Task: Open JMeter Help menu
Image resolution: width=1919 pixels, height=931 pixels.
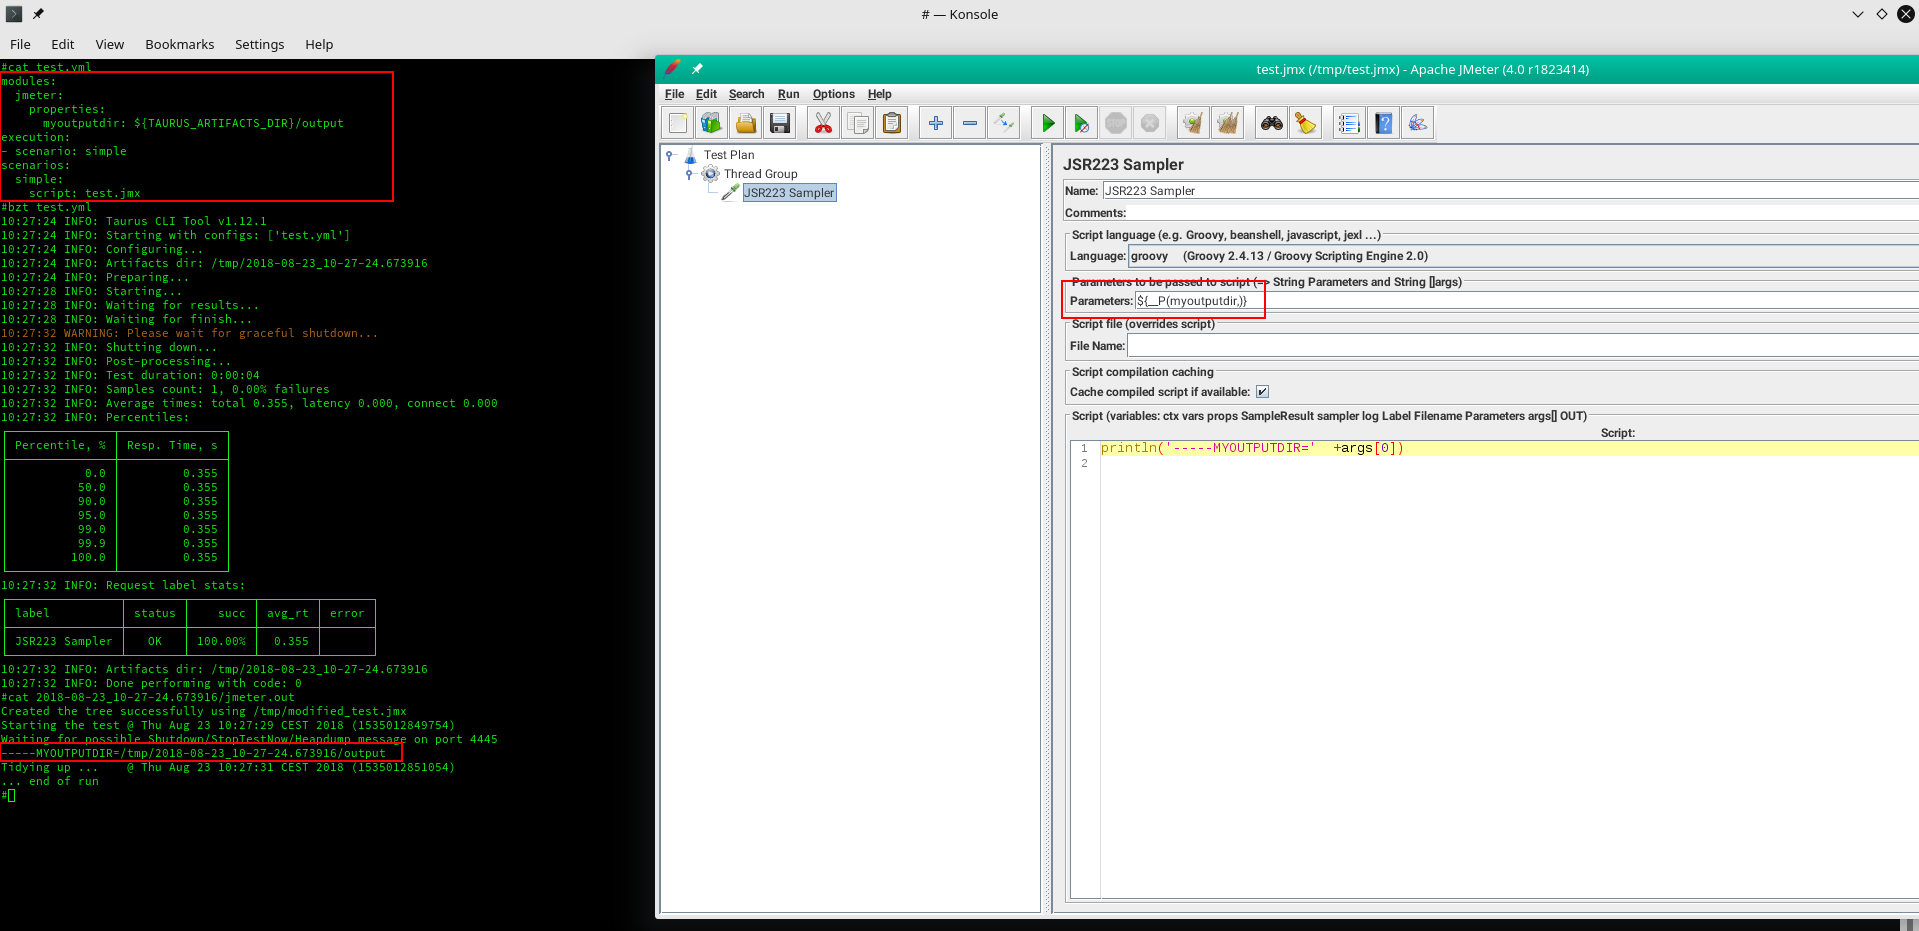Action: [880, 94]
